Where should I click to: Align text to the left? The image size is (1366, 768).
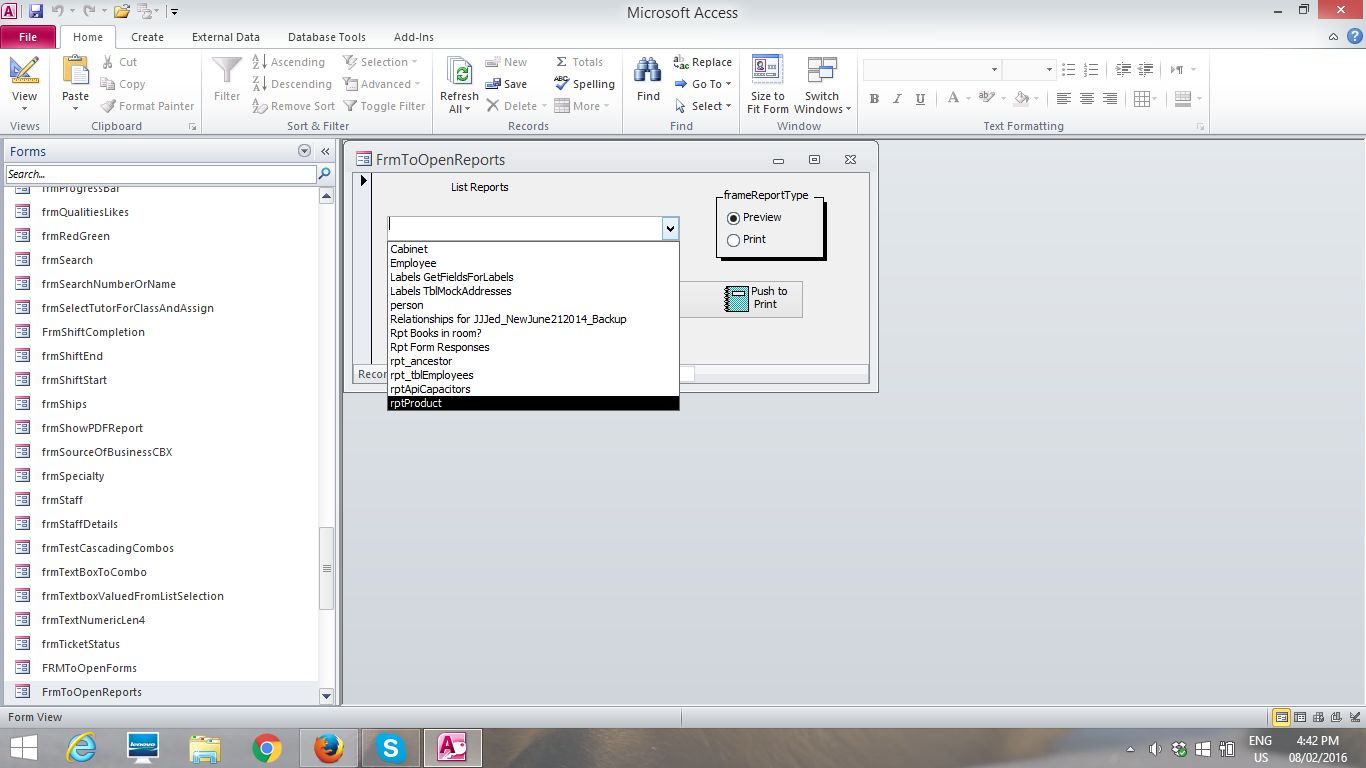click(x=1063, y=99)
